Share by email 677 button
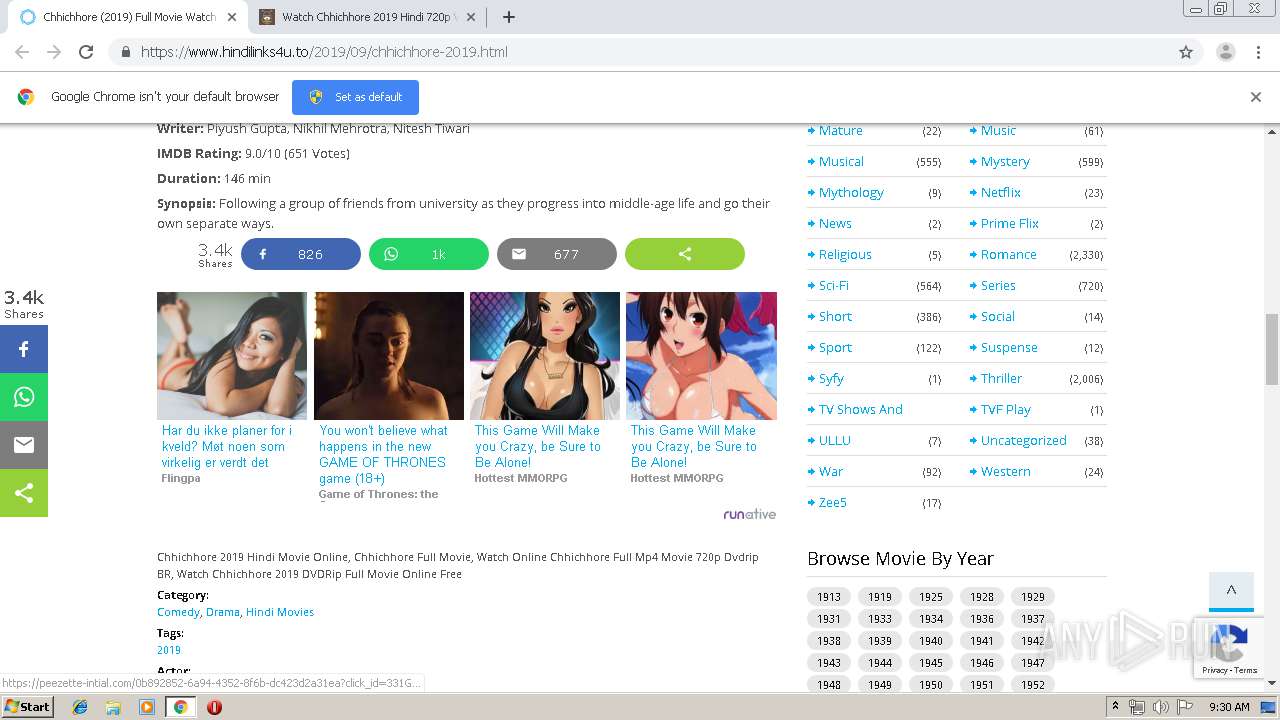The width and height of the screenshot is (1280, 720). tap(557, 254)
